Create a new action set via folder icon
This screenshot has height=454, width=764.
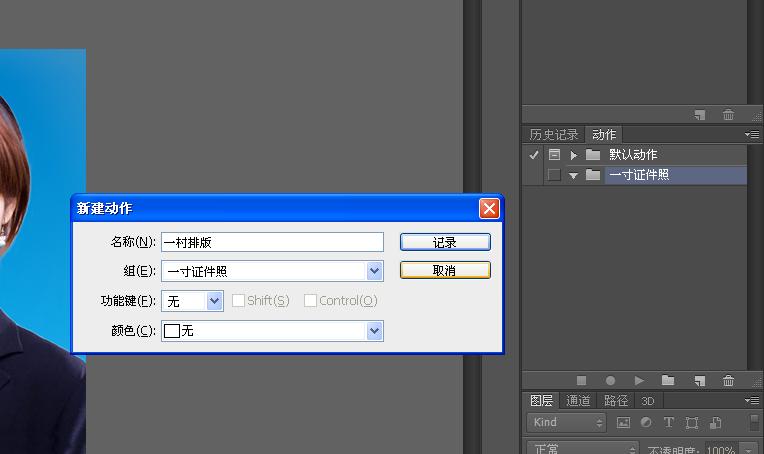click(668, 380)
